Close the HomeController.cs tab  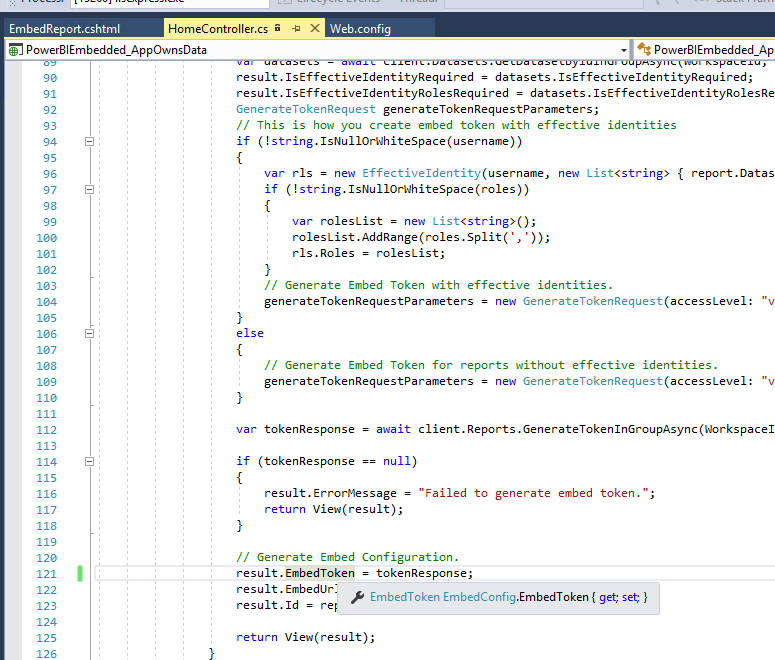[314, 28]
